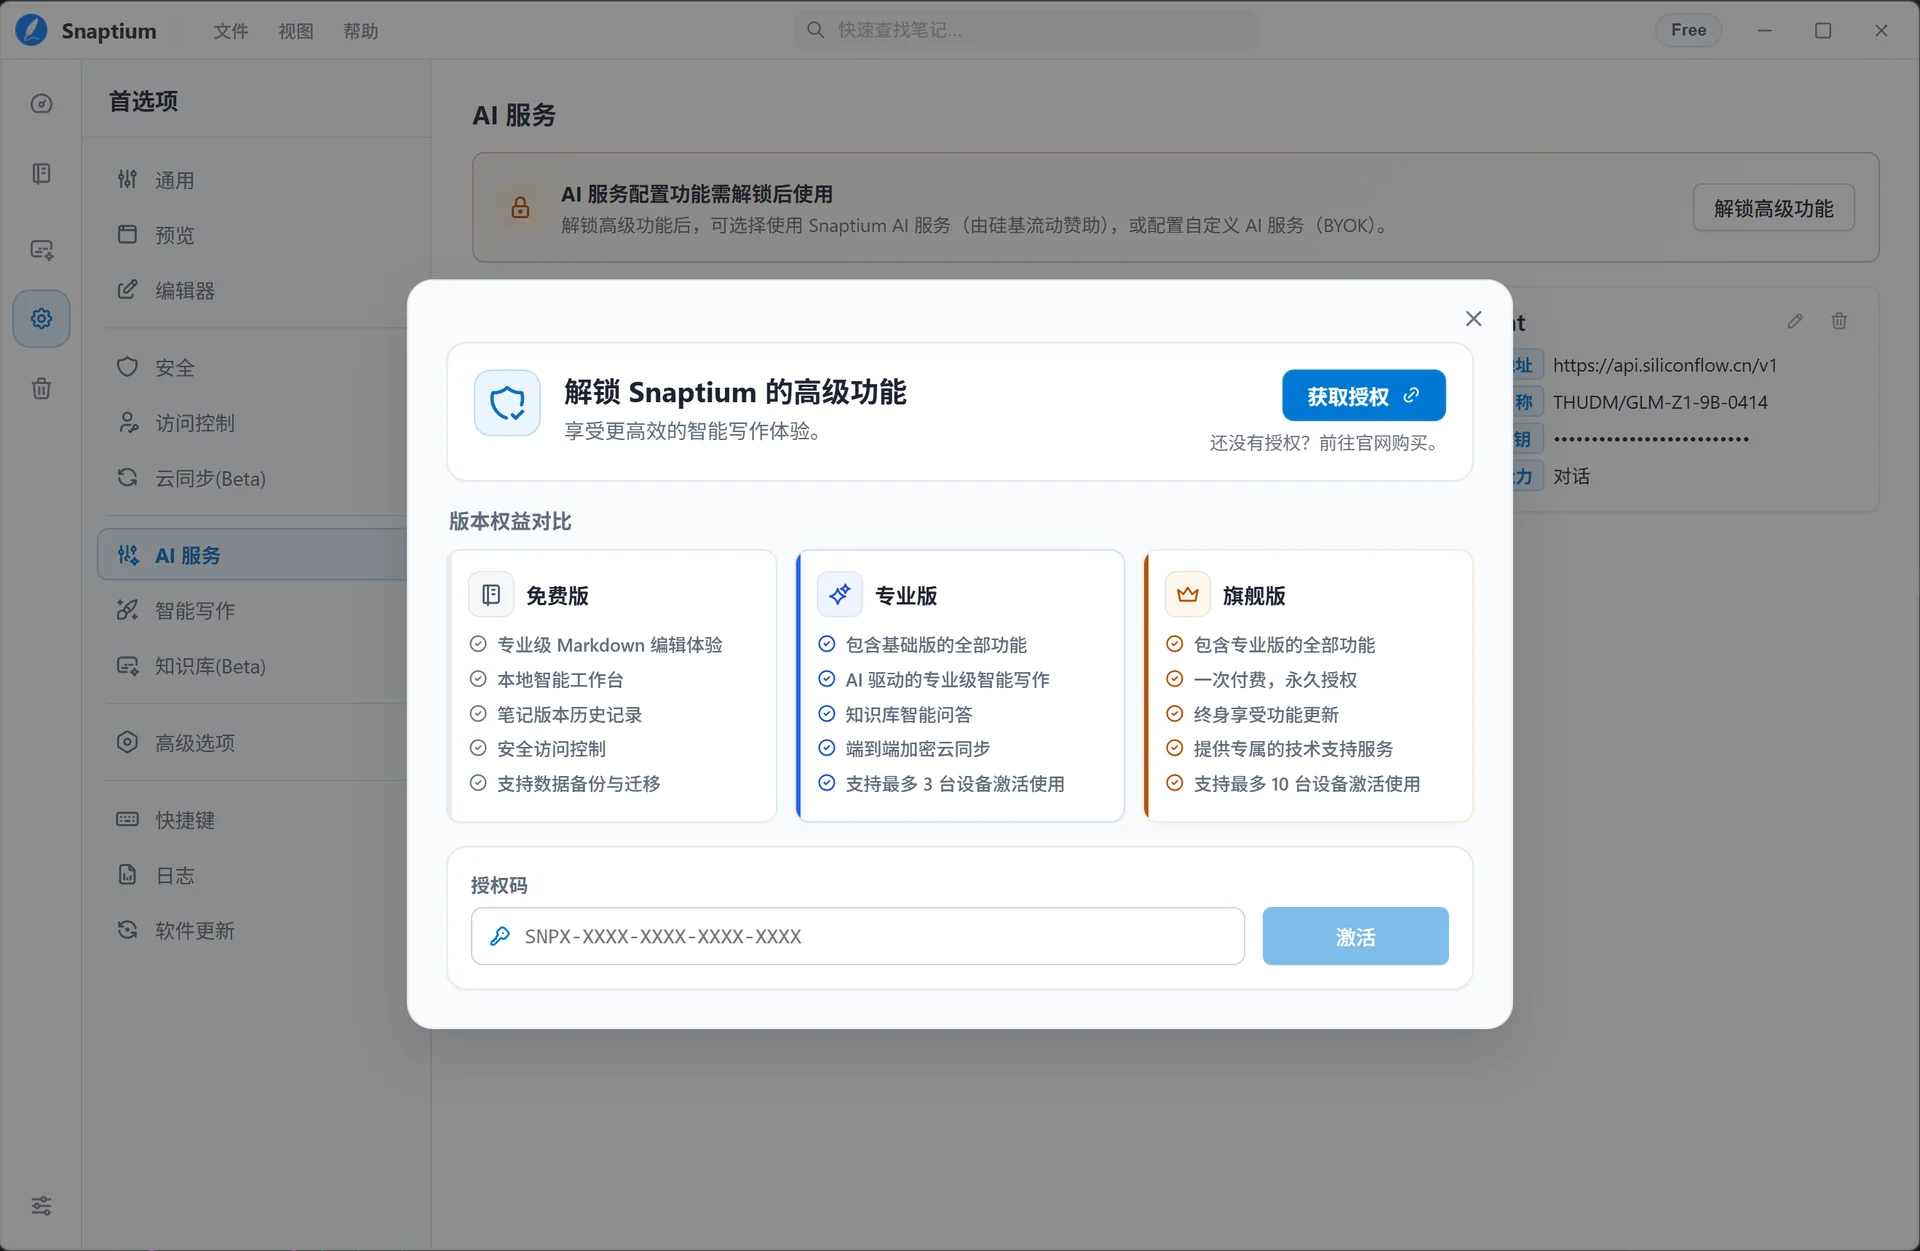Open the 文件 menu
The image size is (1920, 1251).
point(231,31)
